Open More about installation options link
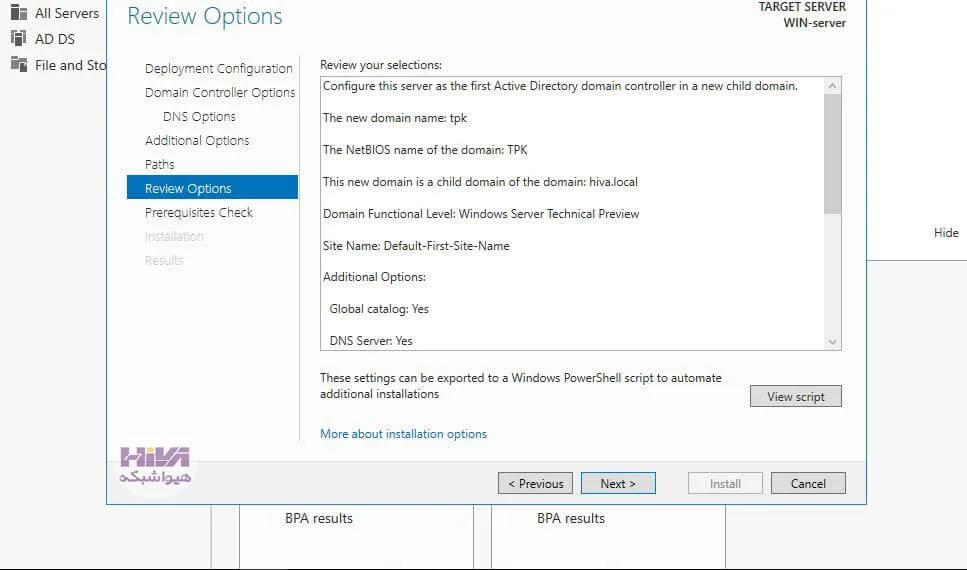The width and height of the screenshot is (967, 570). 403,434
